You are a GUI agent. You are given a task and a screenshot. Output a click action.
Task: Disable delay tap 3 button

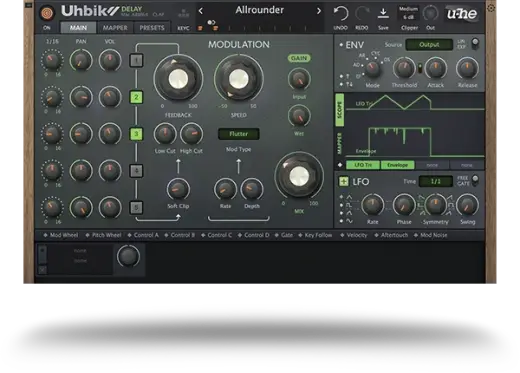[136, 134]
